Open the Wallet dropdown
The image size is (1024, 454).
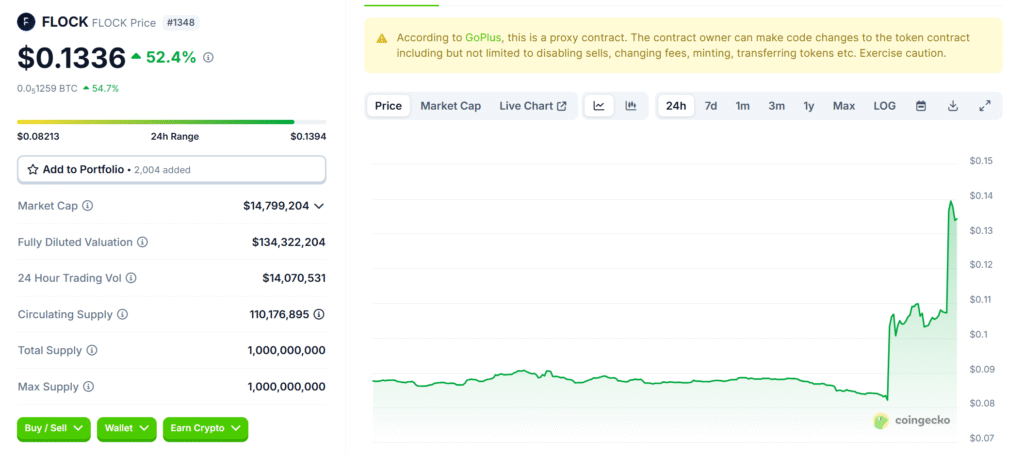click(127, 429)
